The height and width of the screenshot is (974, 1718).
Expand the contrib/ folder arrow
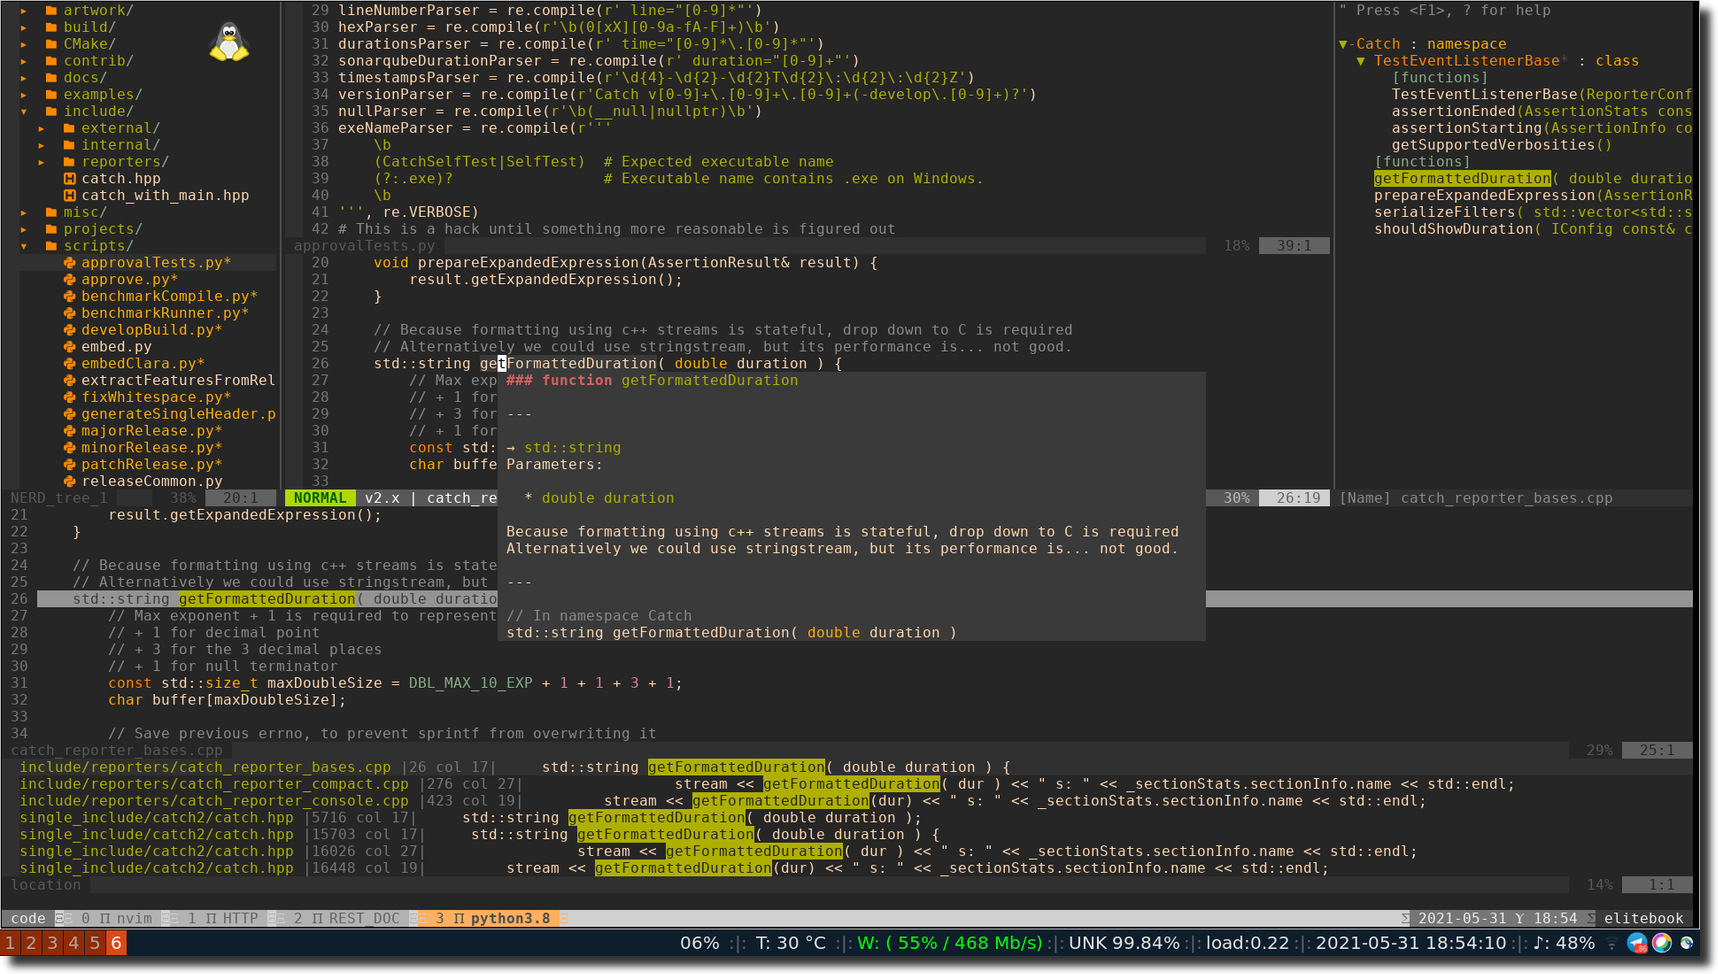coord(24,61)
